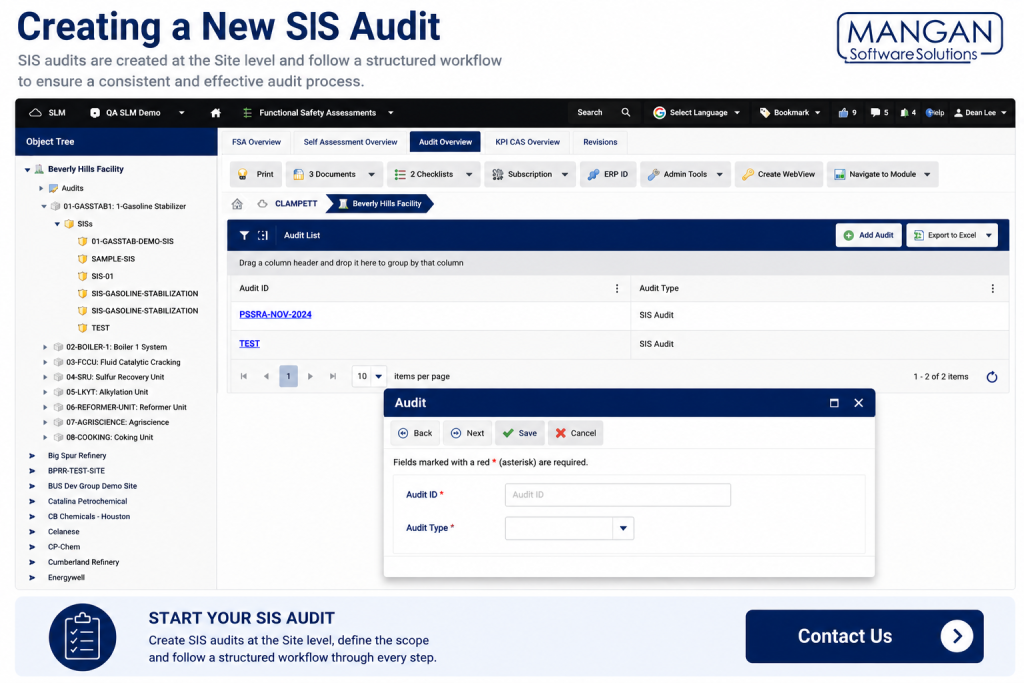Open the PSSRA-NOV-2024 audit link
The width and height of the screenshot is (1024, 683).
click(275, 315)
